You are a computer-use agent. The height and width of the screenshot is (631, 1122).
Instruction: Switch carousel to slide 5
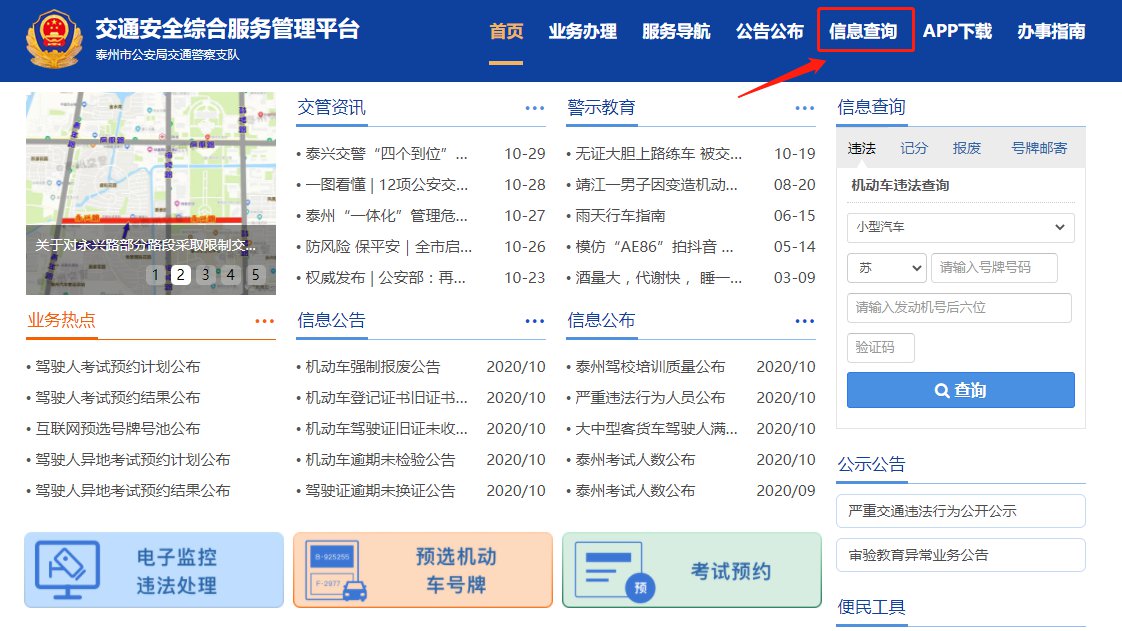(x=255, y=275)
